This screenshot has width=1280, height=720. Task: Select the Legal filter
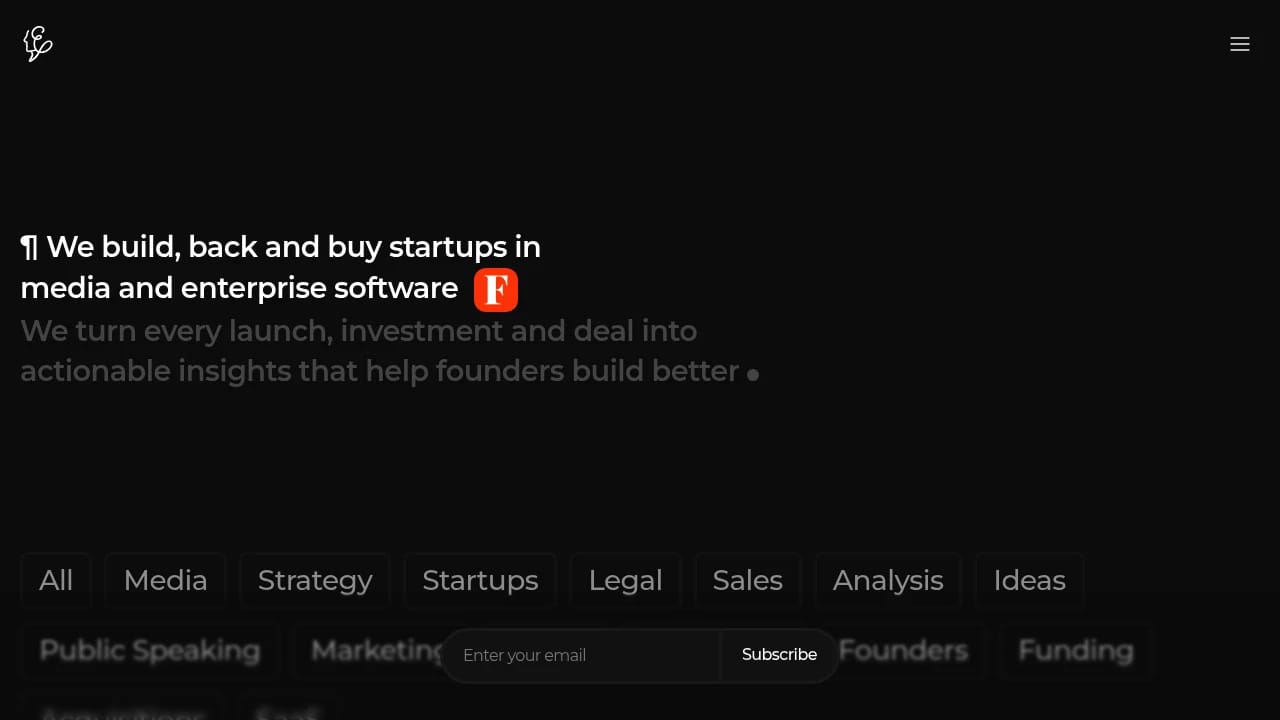pos(625,580)
